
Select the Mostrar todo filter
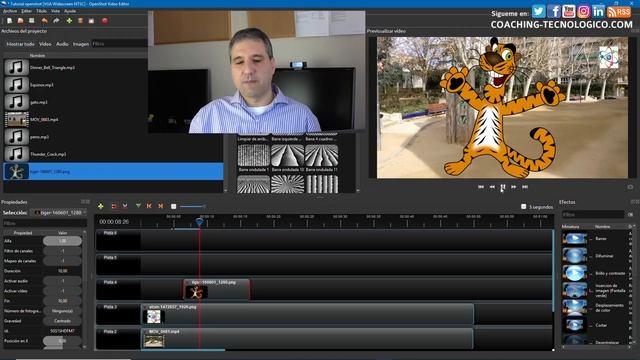coord(20,44)
